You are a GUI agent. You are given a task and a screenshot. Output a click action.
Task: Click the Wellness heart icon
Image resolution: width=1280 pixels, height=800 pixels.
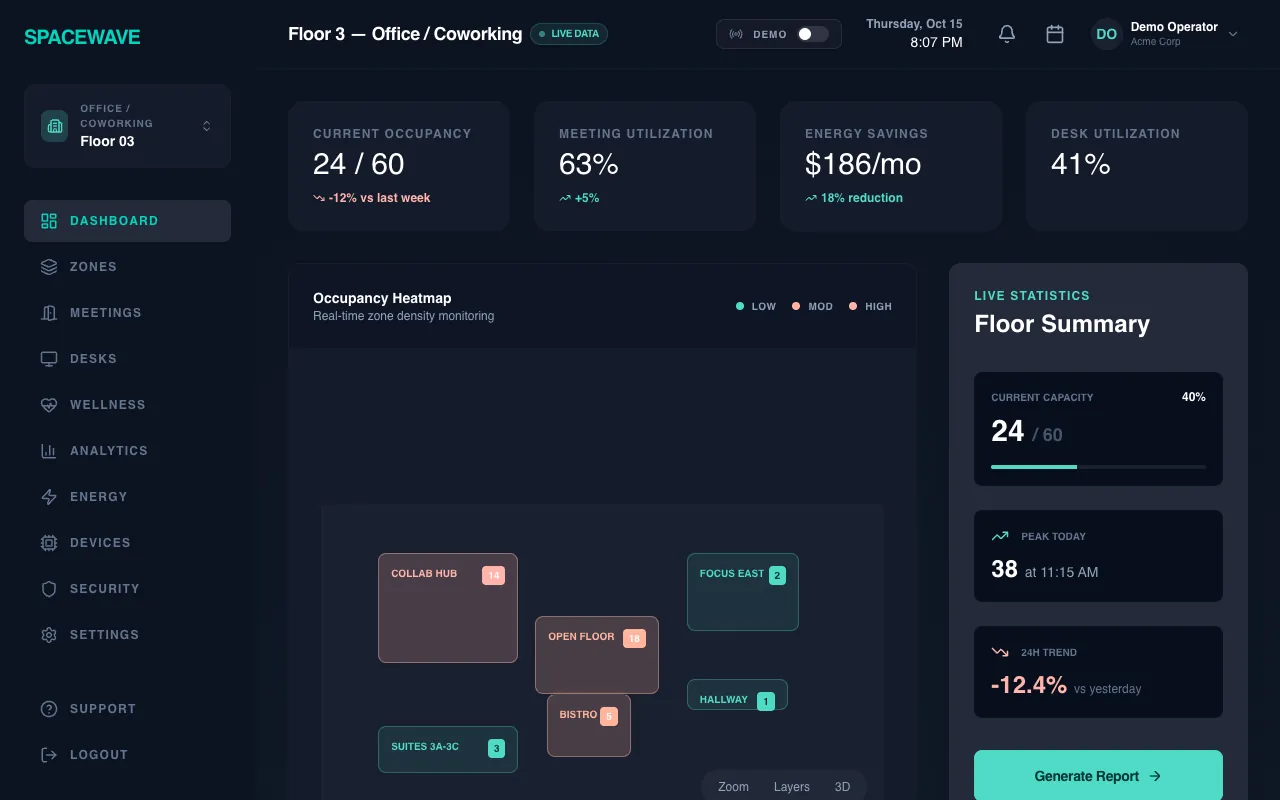coord(49,405)
